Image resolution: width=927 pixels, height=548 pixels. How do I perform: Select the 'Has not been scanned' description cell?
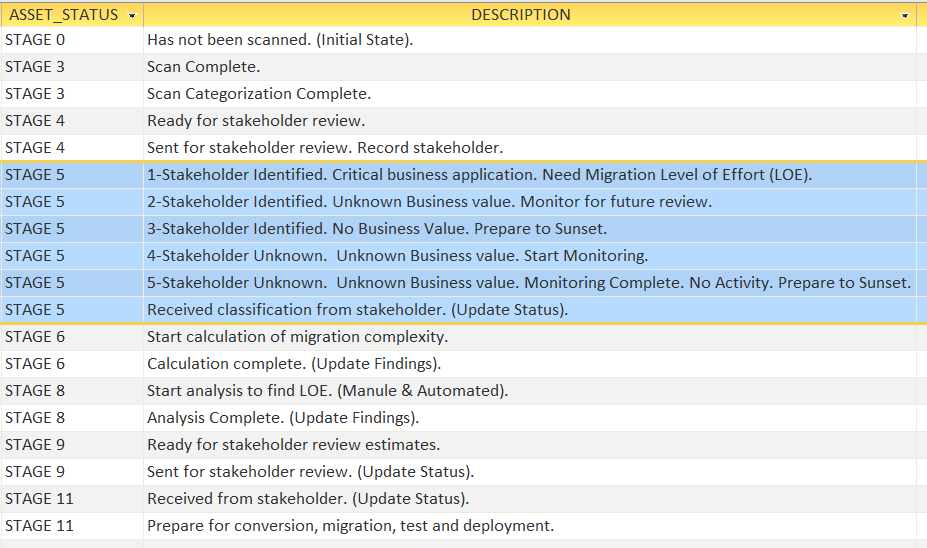280,40
